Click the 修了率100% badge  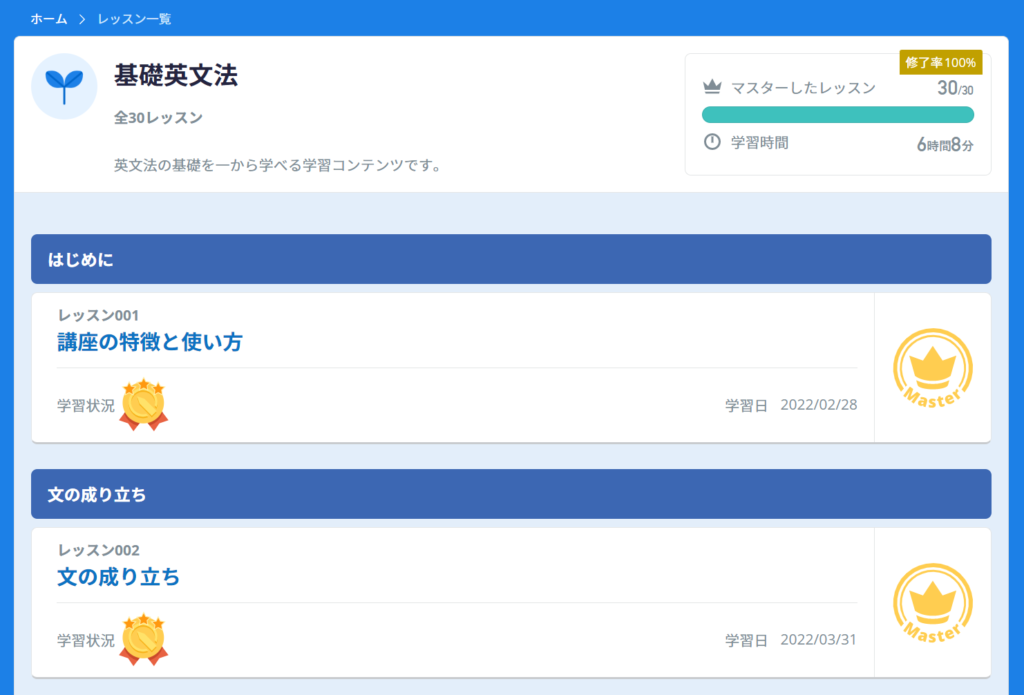click(x=940, y=62)
